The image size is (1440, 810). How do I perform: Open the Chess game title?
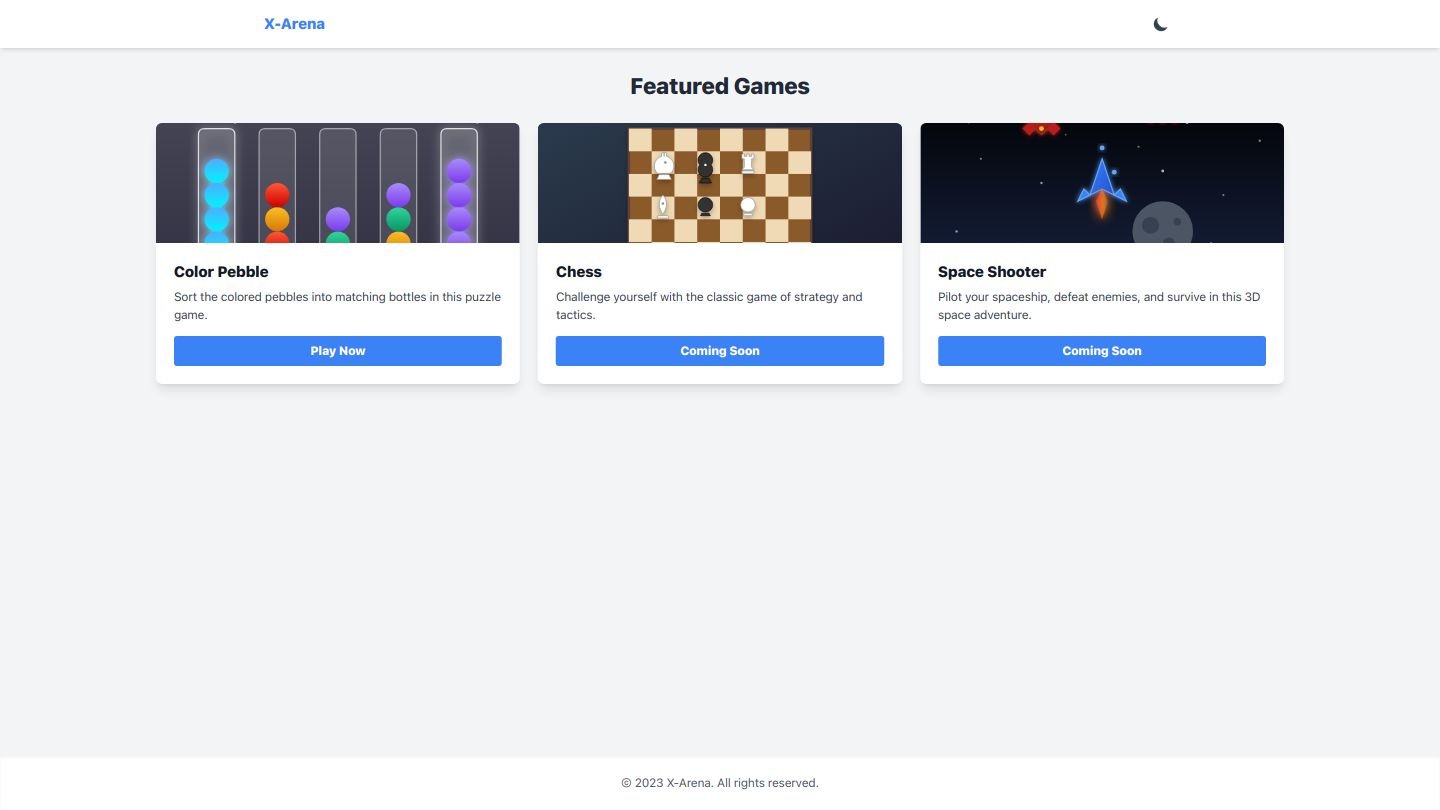579,272
